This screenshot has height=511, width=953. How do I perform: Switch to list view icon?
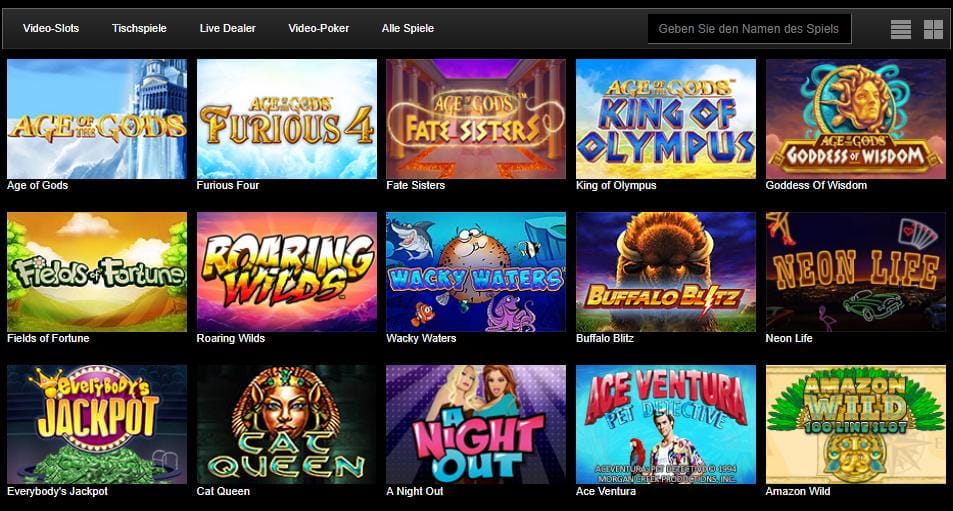pos(901,29)
